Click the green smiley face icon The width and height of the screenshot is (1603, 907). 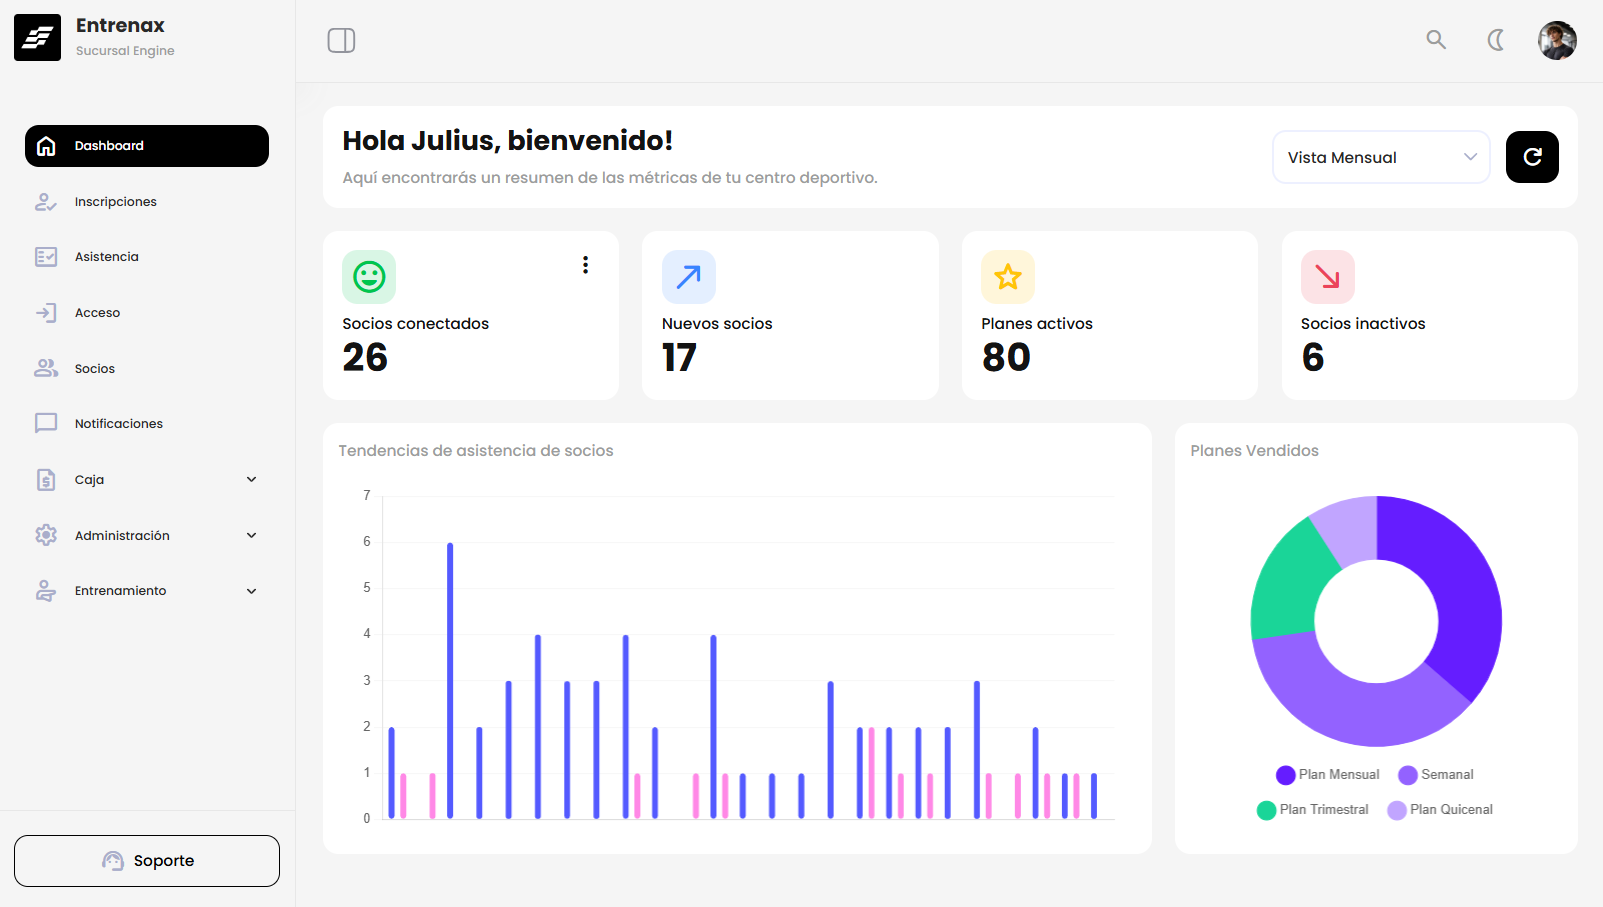click(x=369, y=277)
